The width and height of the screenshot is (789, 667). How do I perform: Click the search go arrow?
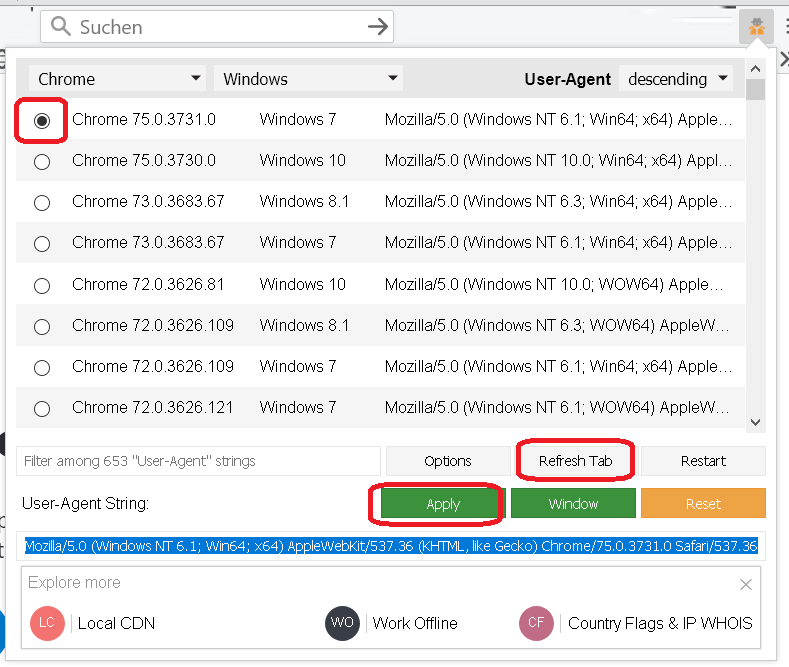point(378,26)
